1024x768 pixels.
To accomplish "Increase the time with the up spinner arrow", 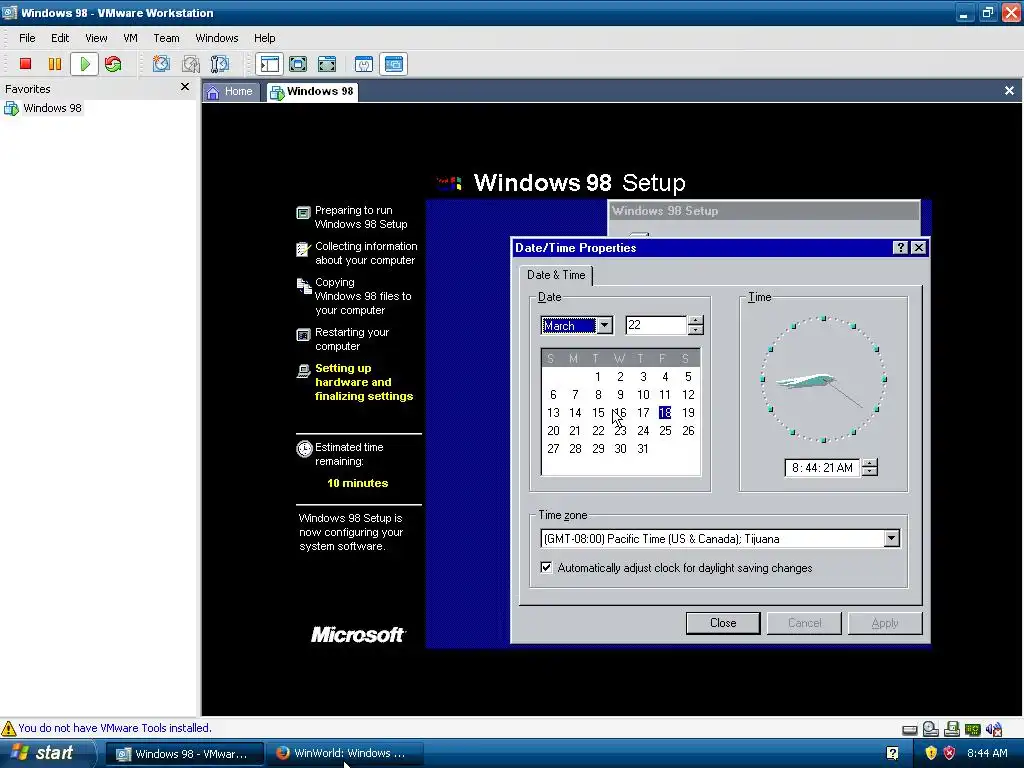I will pyautogui.click(x=869, y=463).
